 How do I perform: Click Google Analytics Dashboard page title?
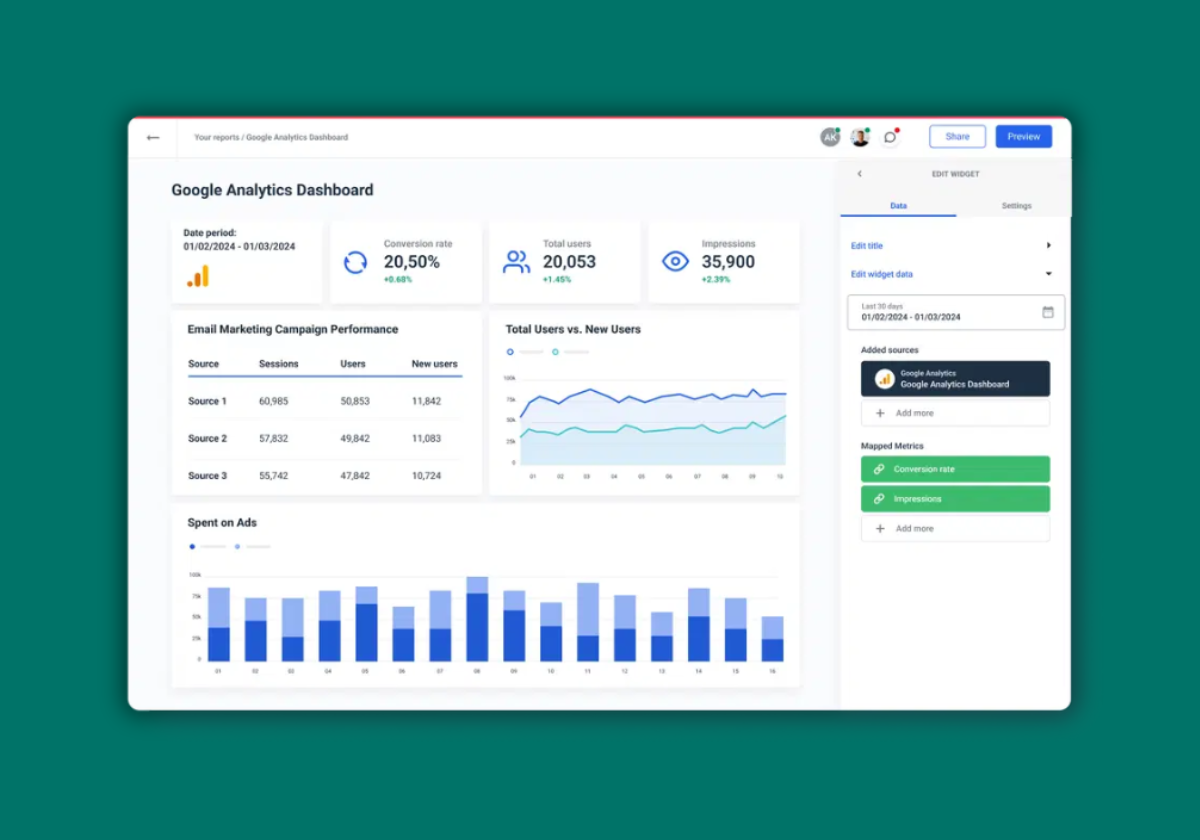pyautogui.click(x=272, y=190)
